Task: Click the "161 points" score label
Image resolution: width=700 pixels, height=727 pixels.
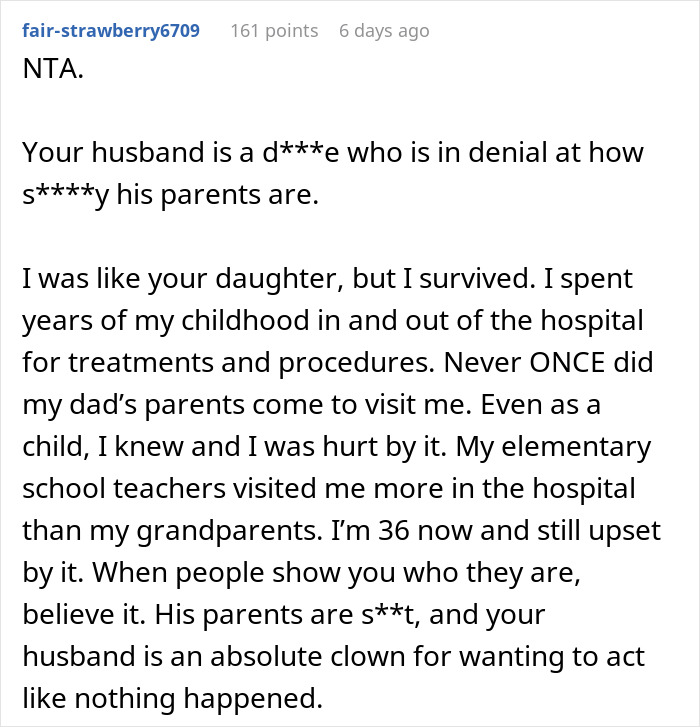Action: click(x=274, y=31)
